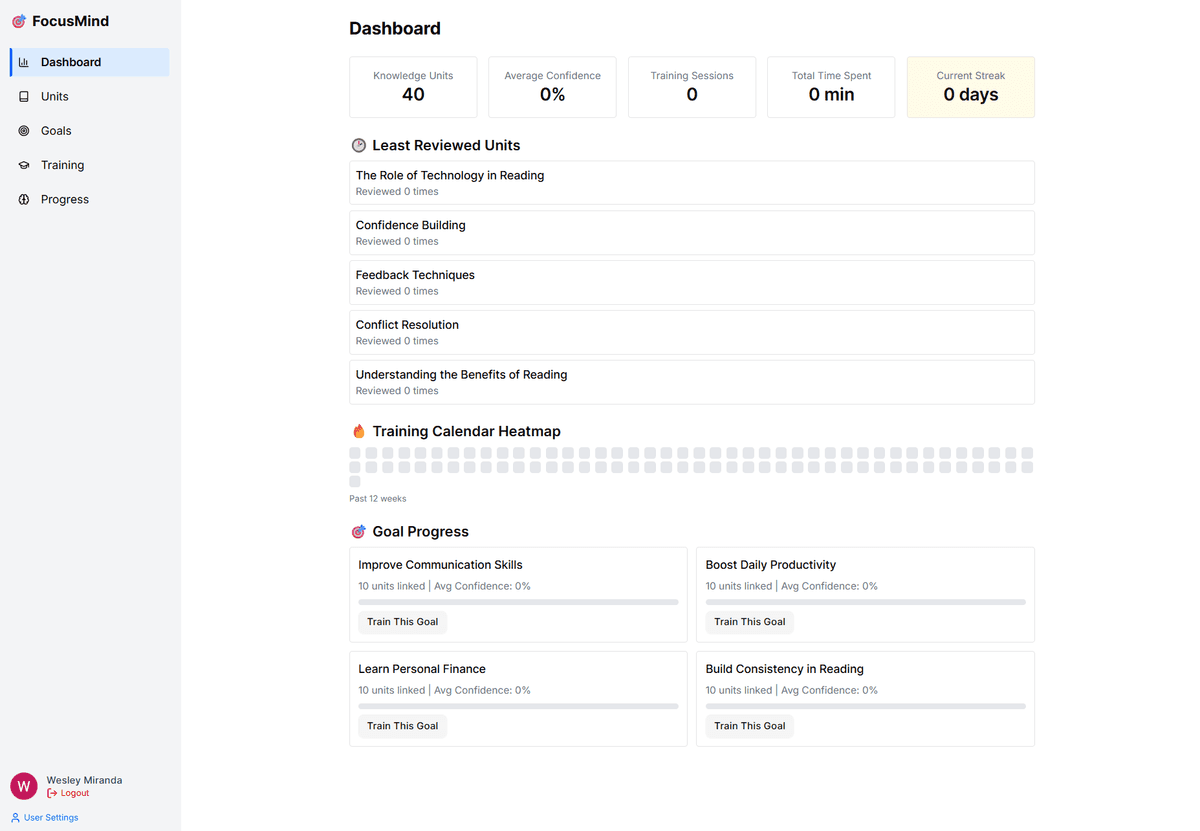Click the Dashboard page heading
Image resolution: width=1200 pixels, height=831 pixels.
[395, 29]
